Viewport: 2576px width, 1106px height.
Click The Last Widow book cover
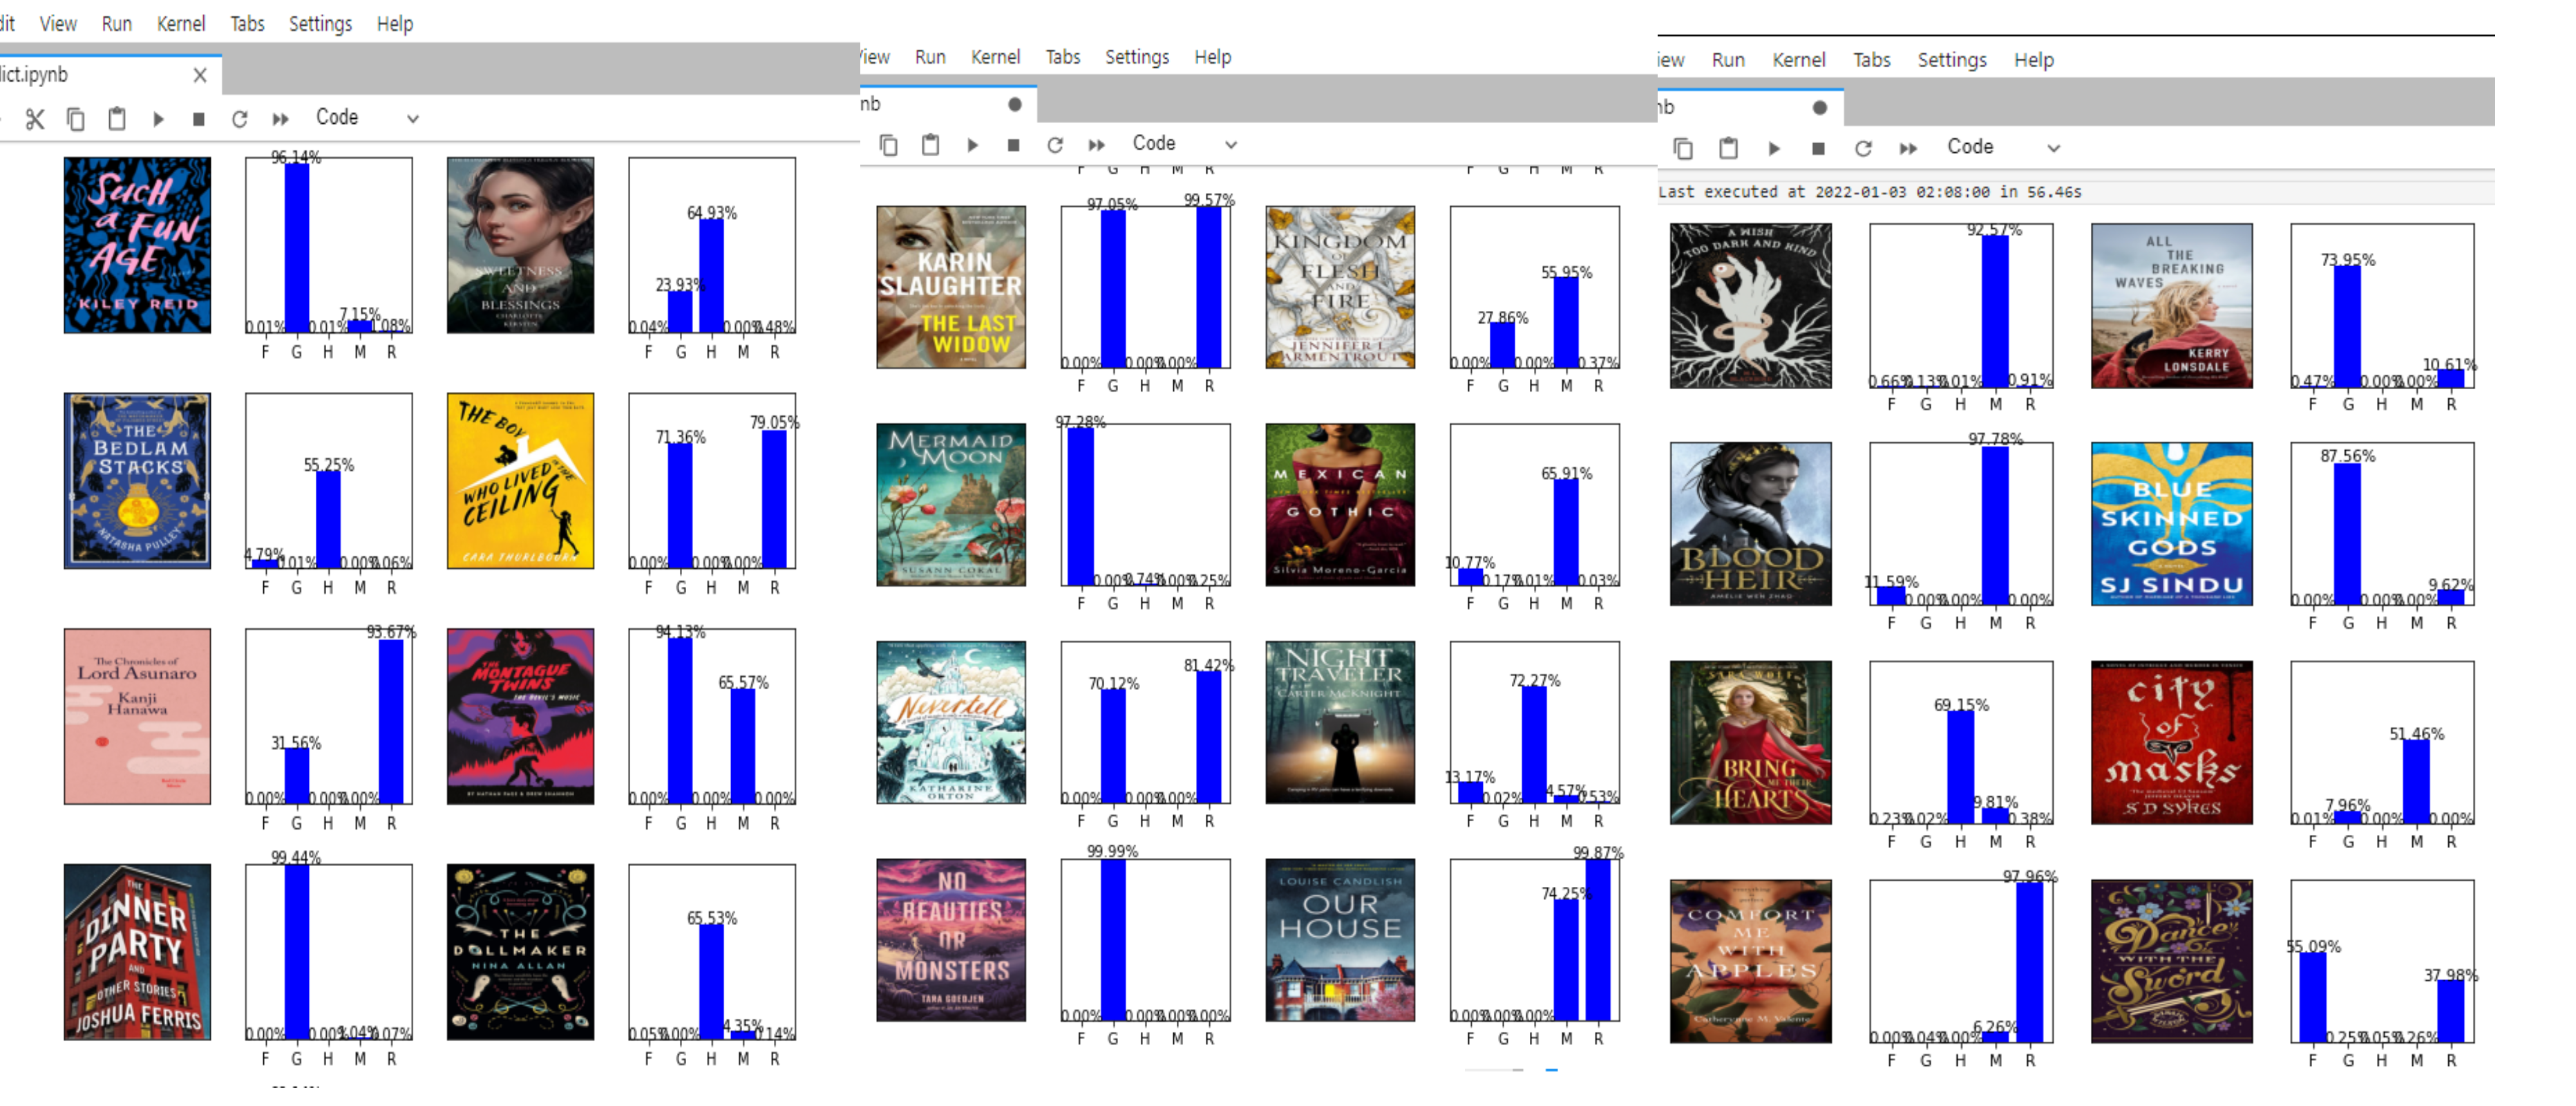951,287
